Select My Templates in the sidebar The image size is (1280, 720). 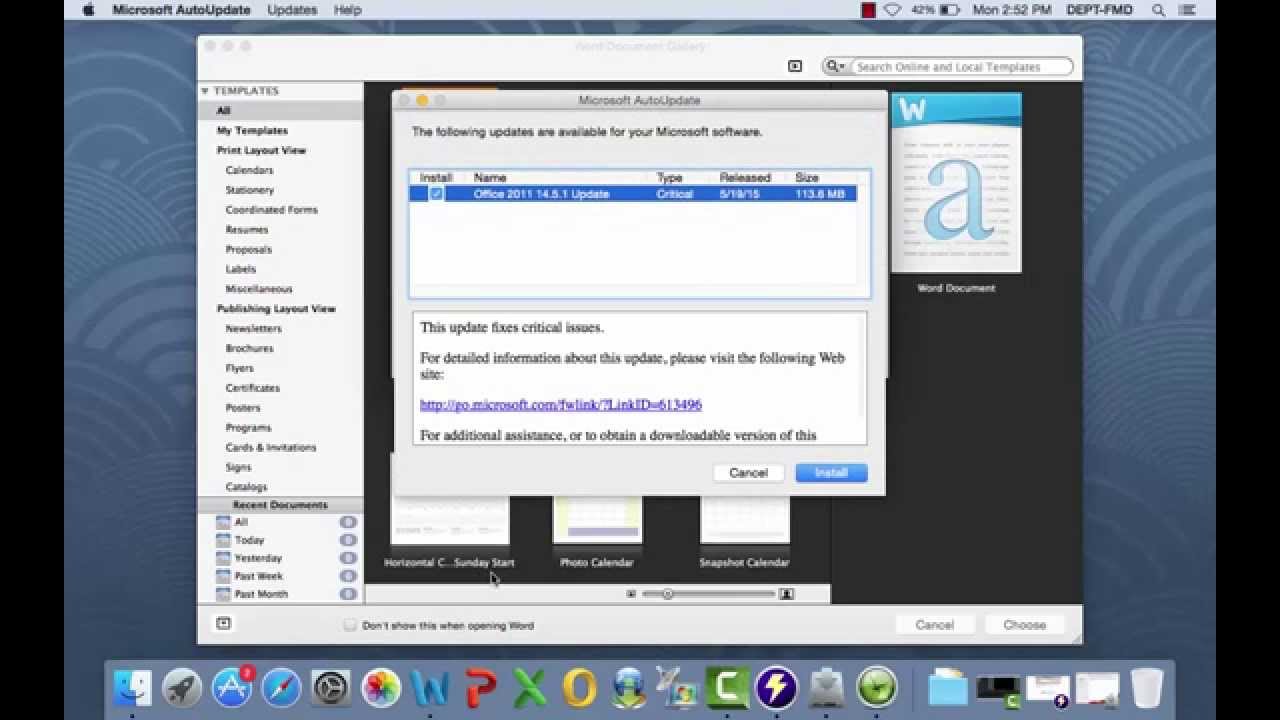tap(252, 131)
